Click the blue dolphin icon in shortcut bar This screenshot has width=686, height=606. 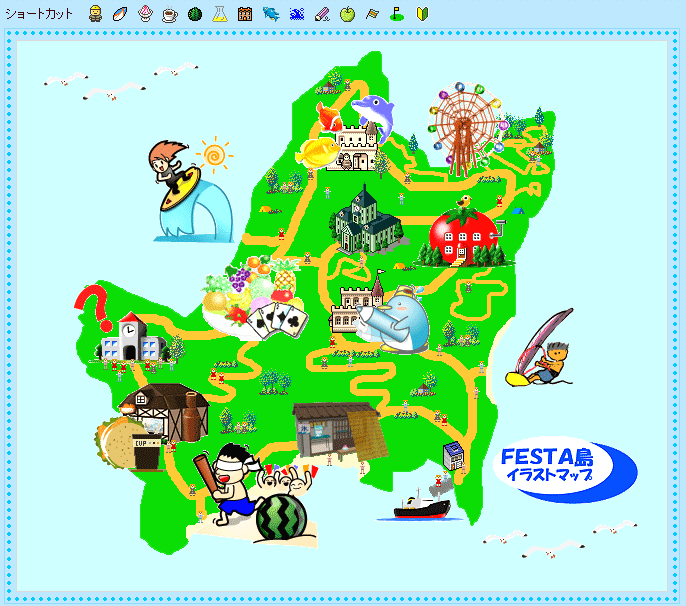[271, 13]
